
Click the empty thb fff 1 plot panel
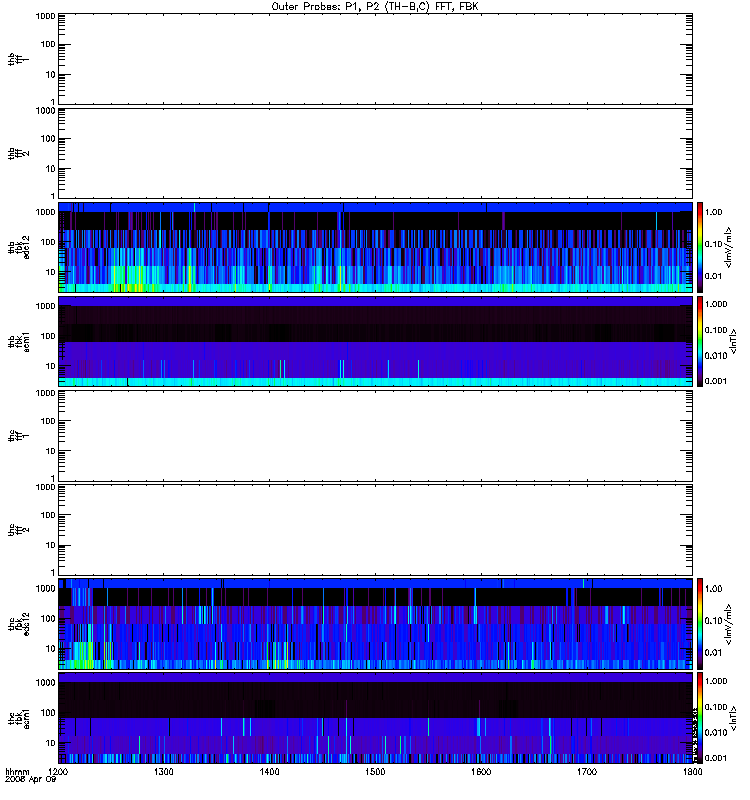(x=375, y=59)
